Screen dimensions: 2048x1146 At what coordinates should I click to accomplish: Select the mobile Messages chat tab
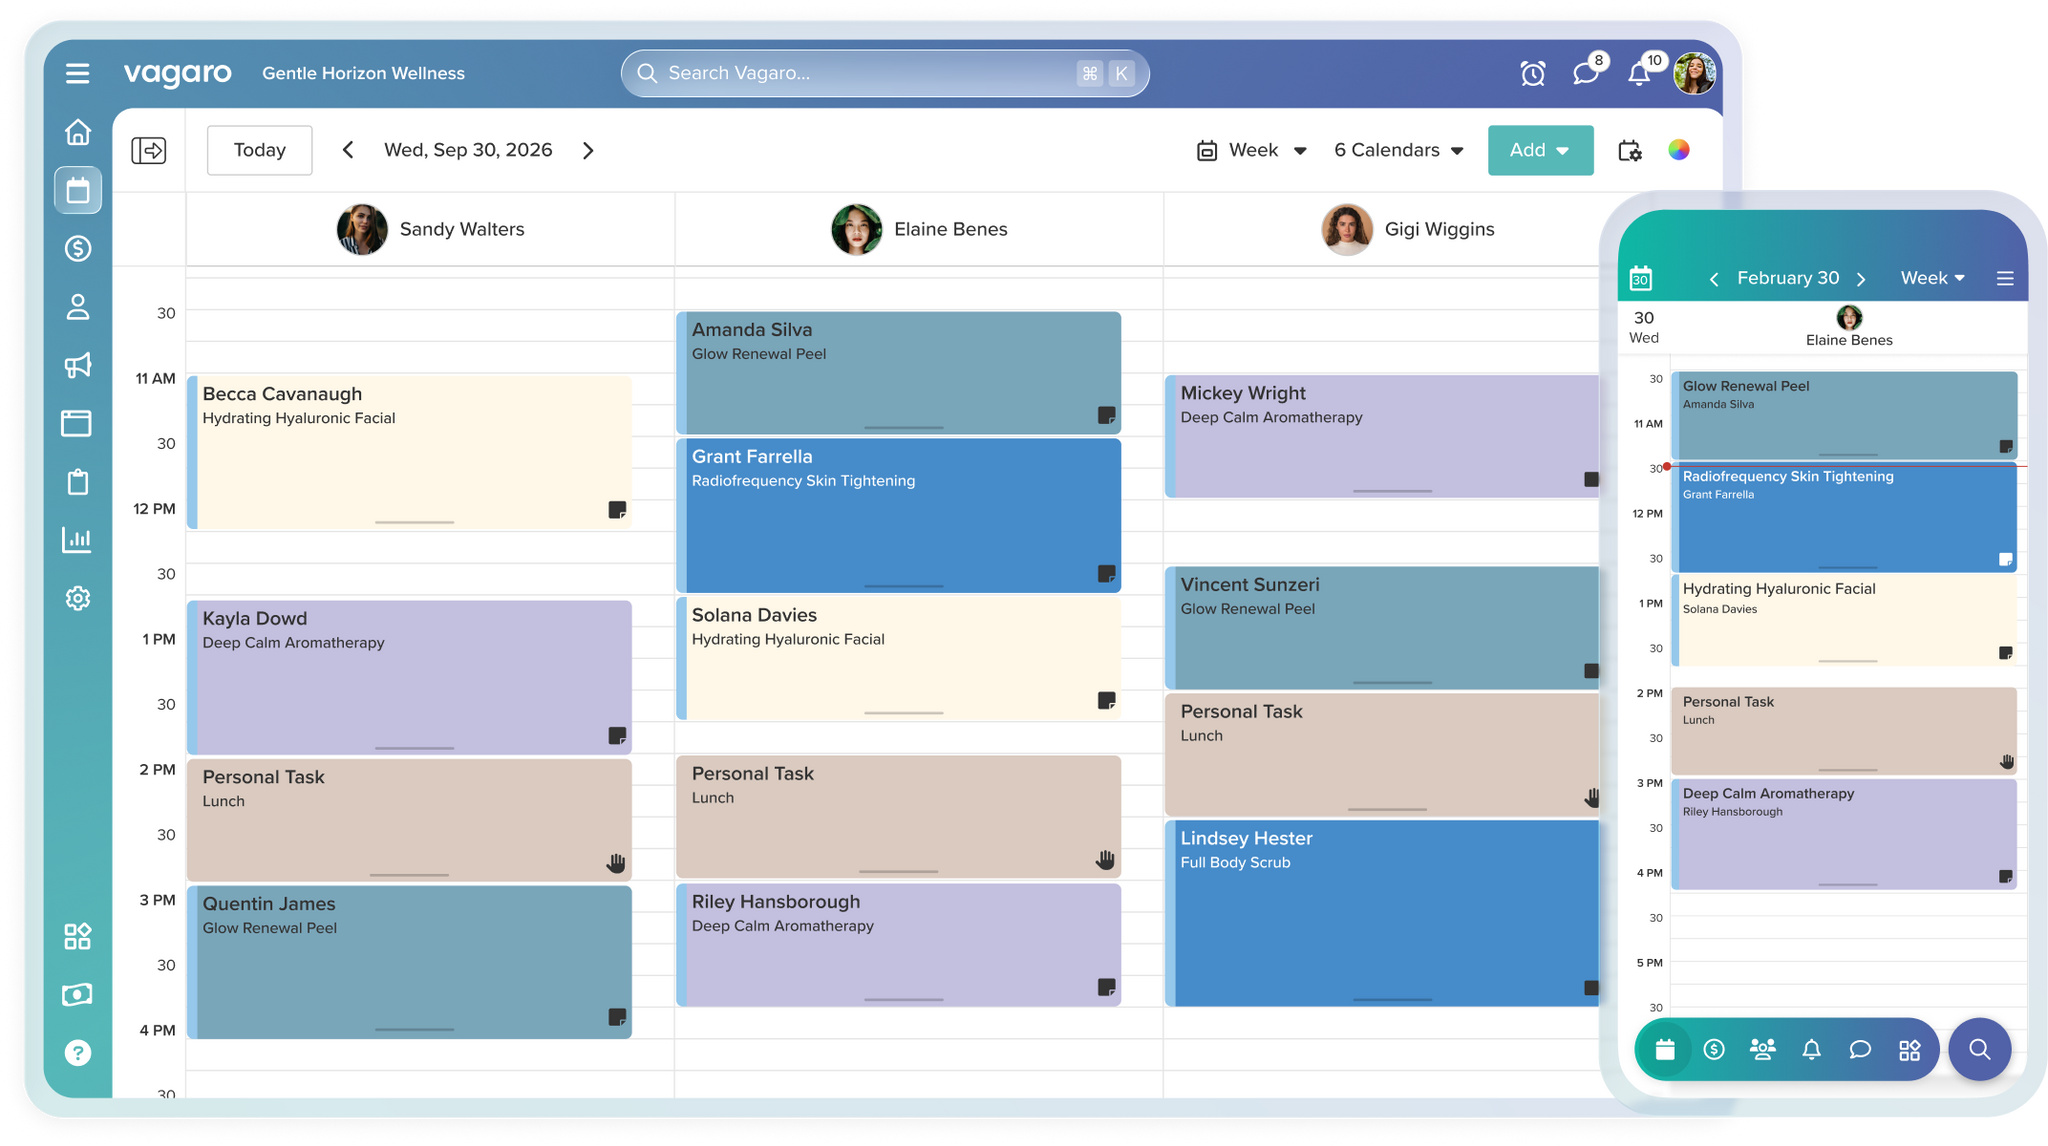click(1860, 1049)
